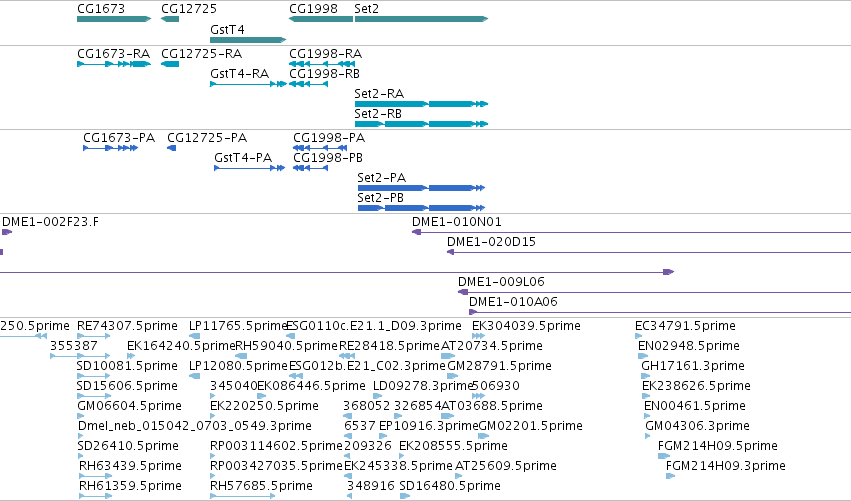Select the Set2-RB transcript bar
The height and width of the screenshot is (501, 851).
422,124
